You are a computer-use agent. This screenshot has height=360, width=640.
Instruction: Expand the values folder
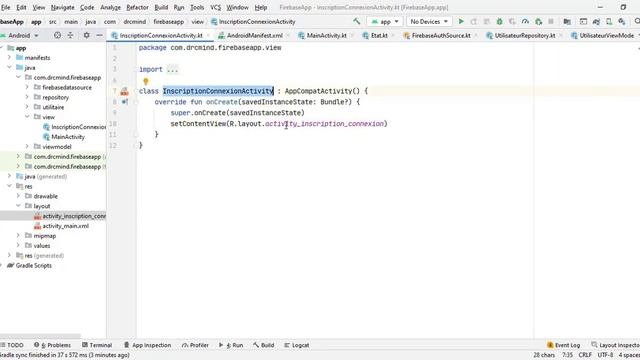tap(18, 245)
